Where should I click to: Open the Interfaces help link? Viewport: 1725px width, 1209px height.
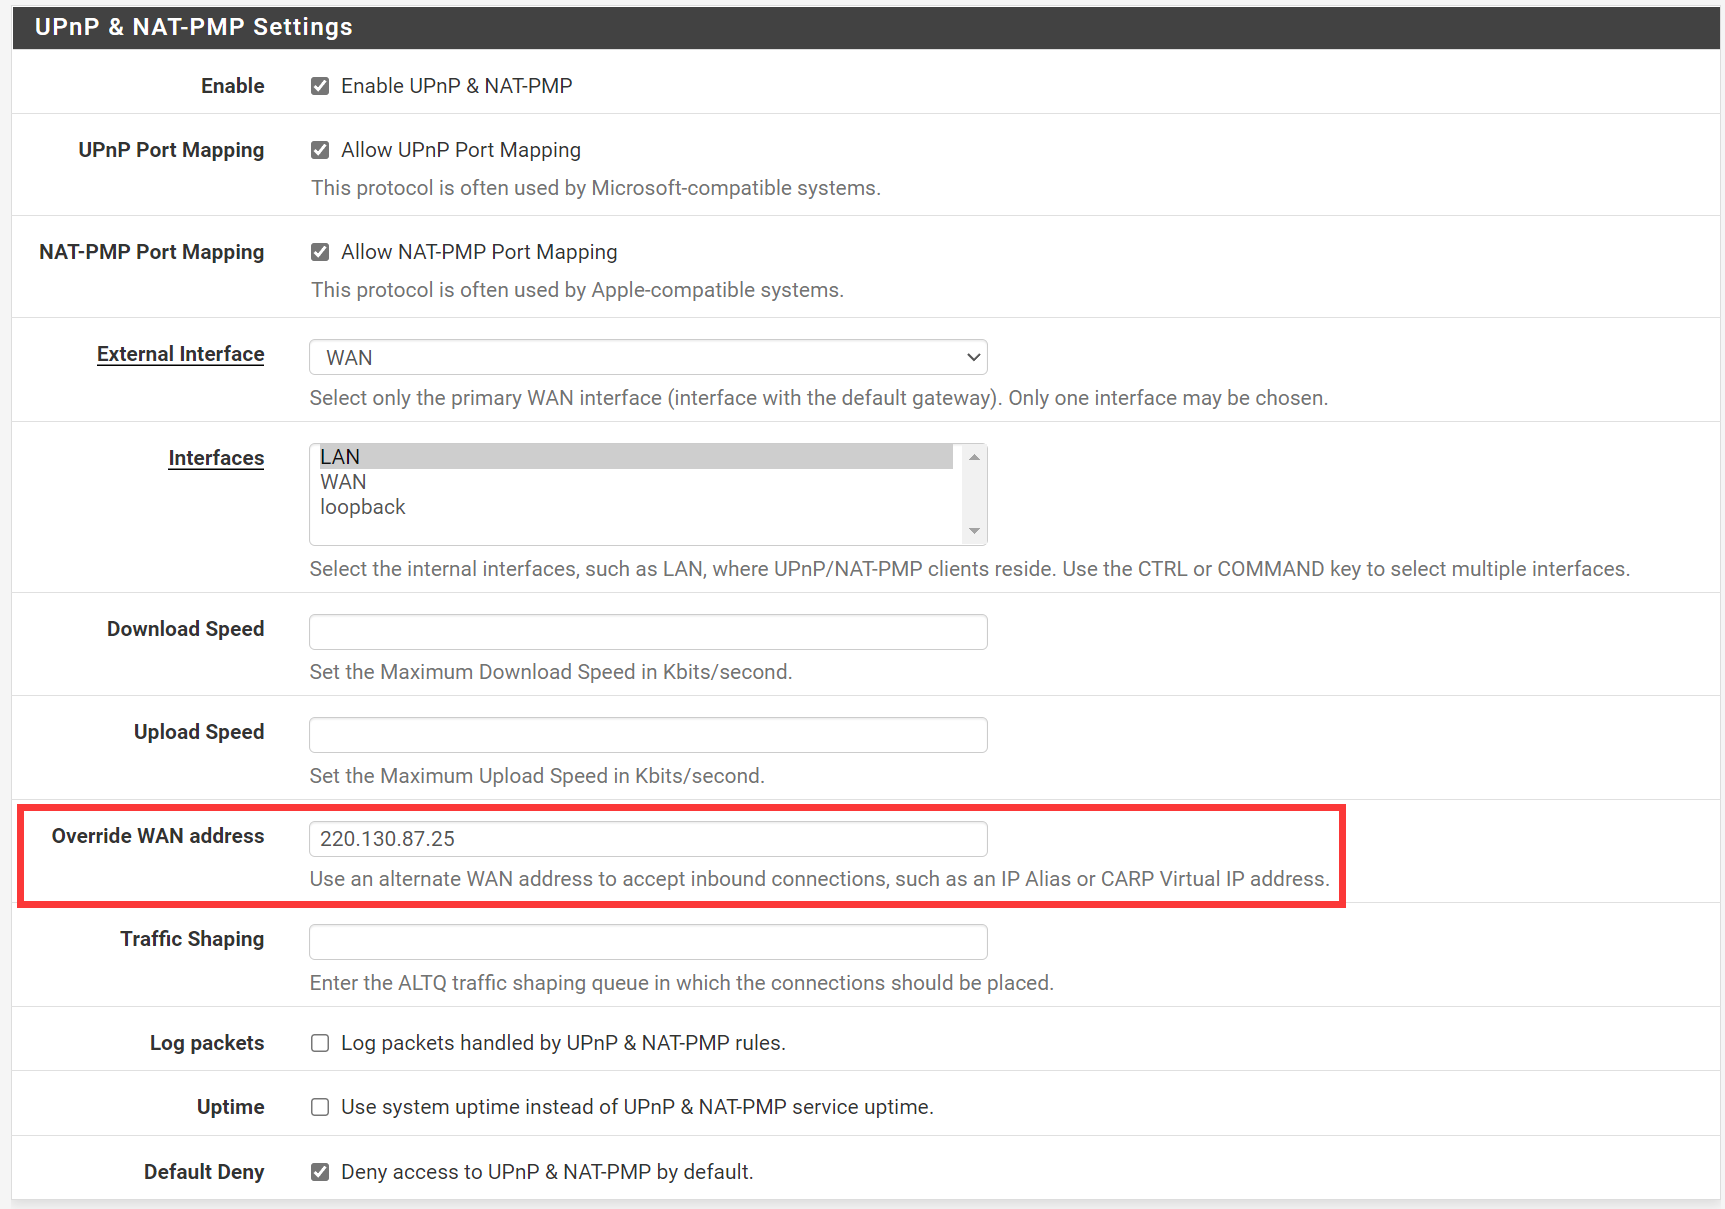(216, 458)
